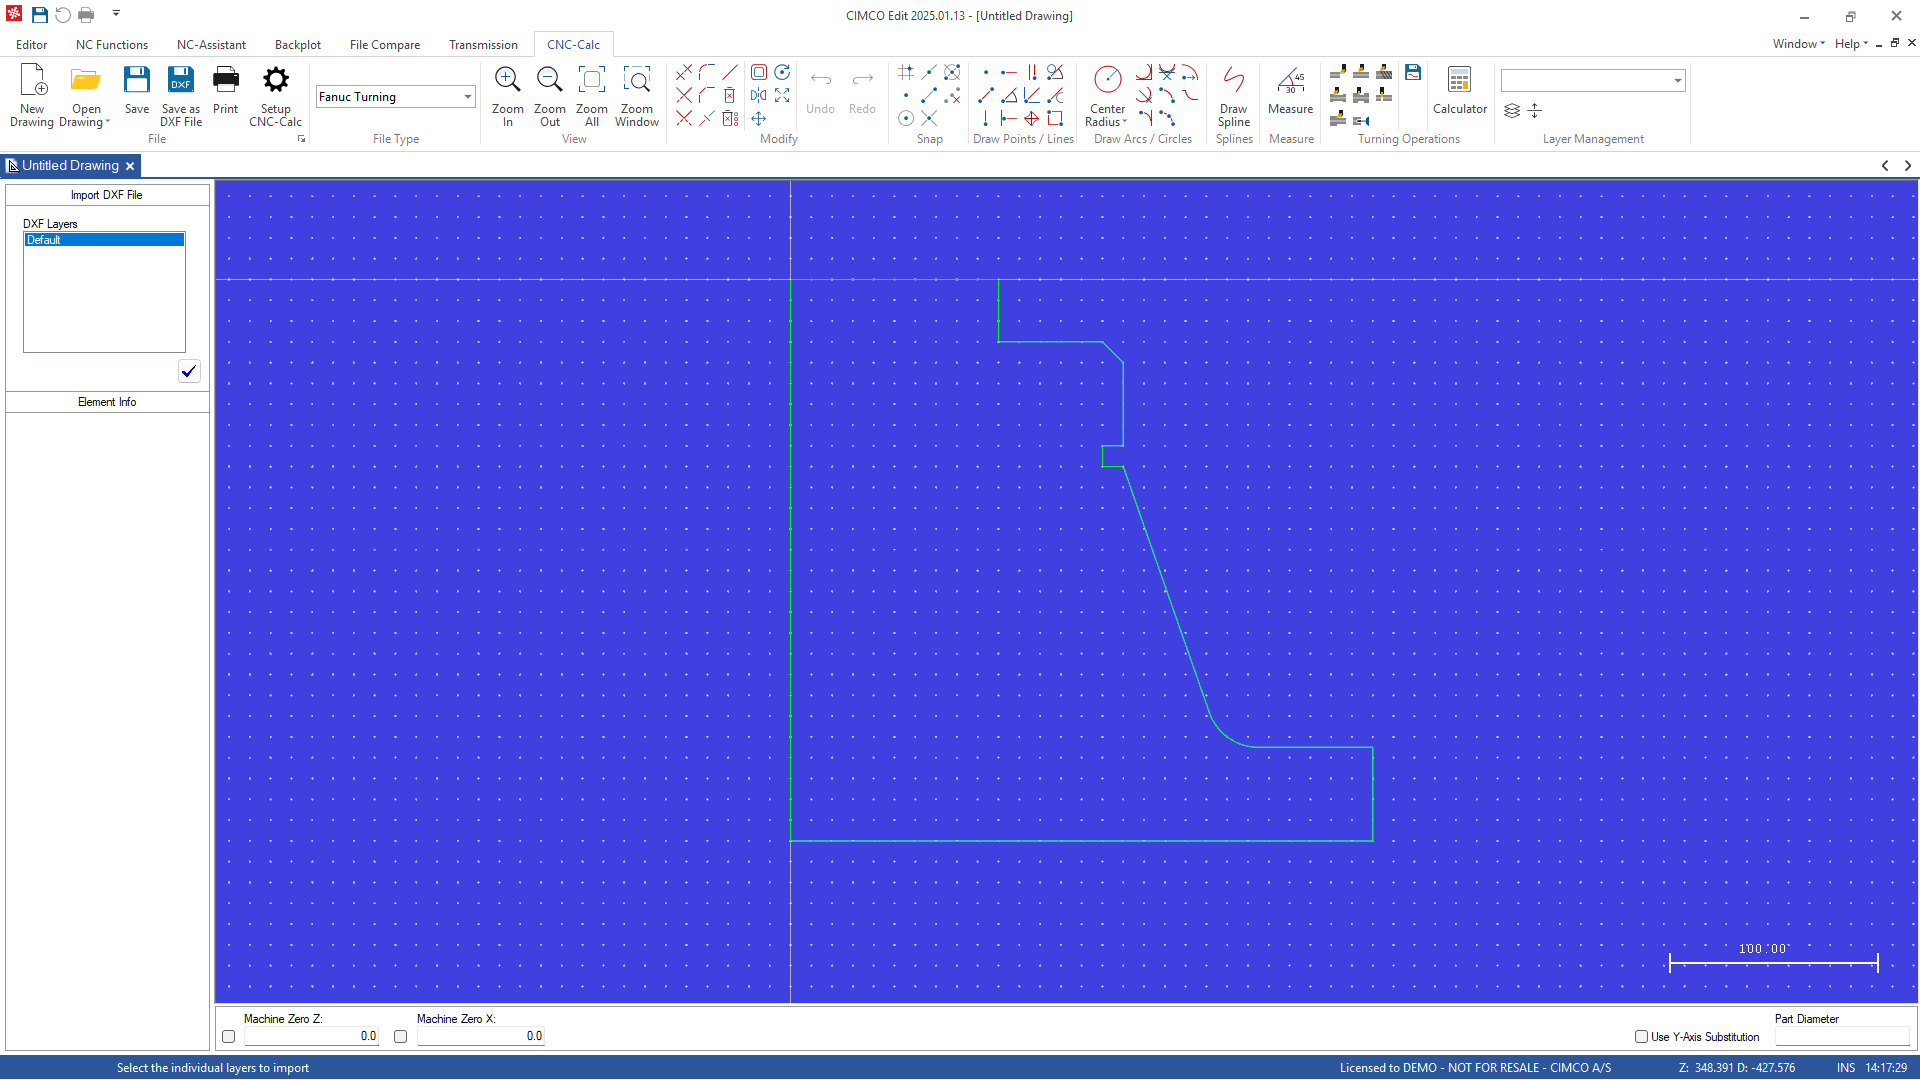Select the Default layer in DXF Layers
The height and width of the screenshot is (1080, 1920).
[x=103, y=240]
